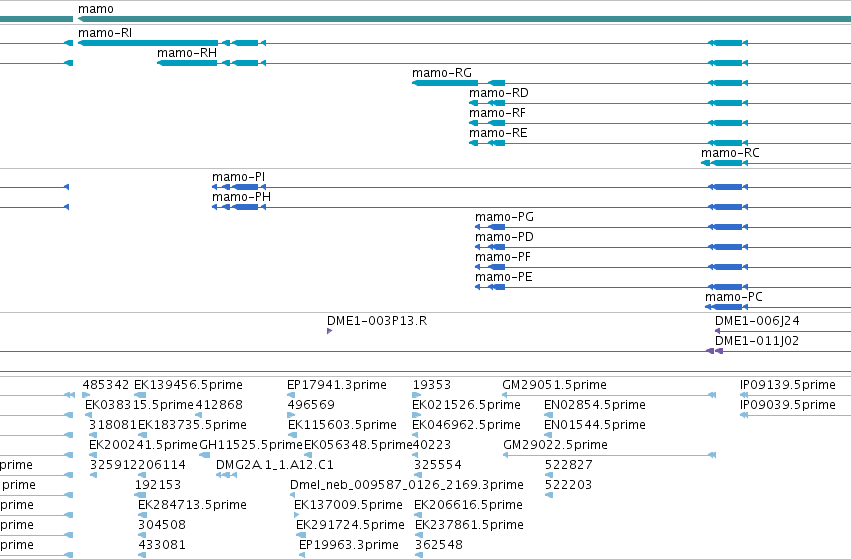The height and width of the screenshot is (560, 851).
Task: Select the mamo-RH transcript label
Action: (187, 53)
